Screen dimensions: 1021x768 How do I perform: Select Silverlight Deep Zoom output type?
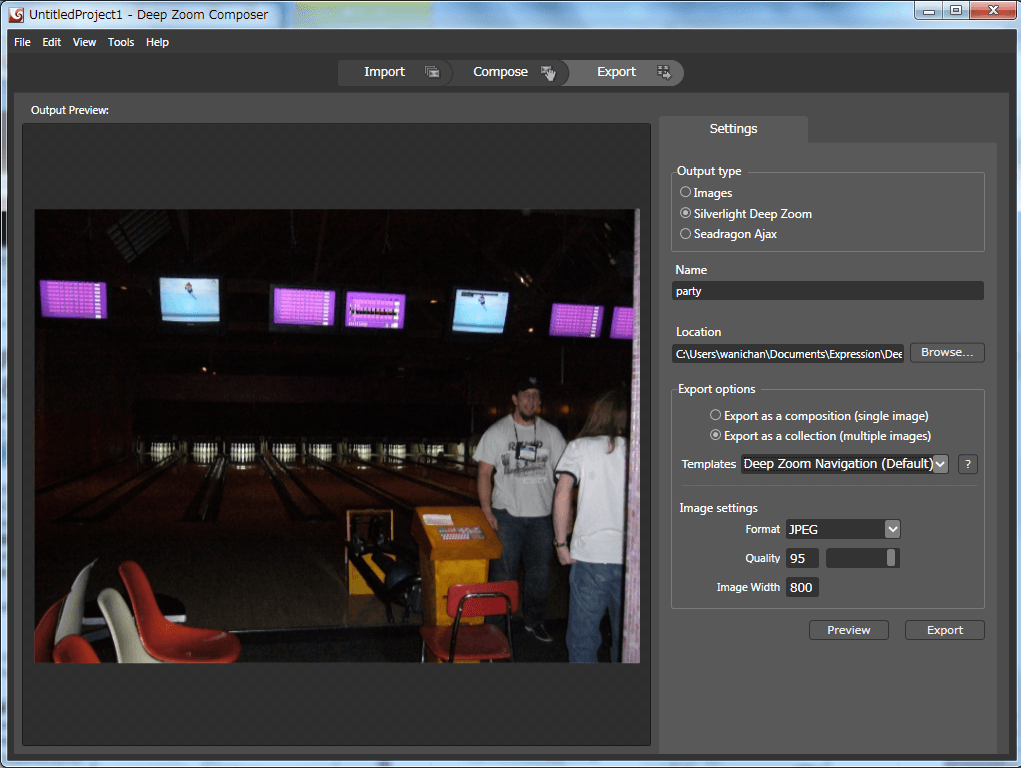(685, 213)
